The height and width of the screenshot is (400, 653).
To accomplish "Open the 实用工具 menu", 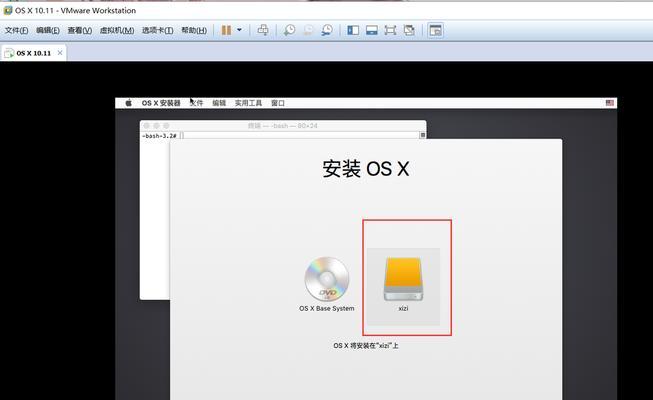I will point(248,103).
